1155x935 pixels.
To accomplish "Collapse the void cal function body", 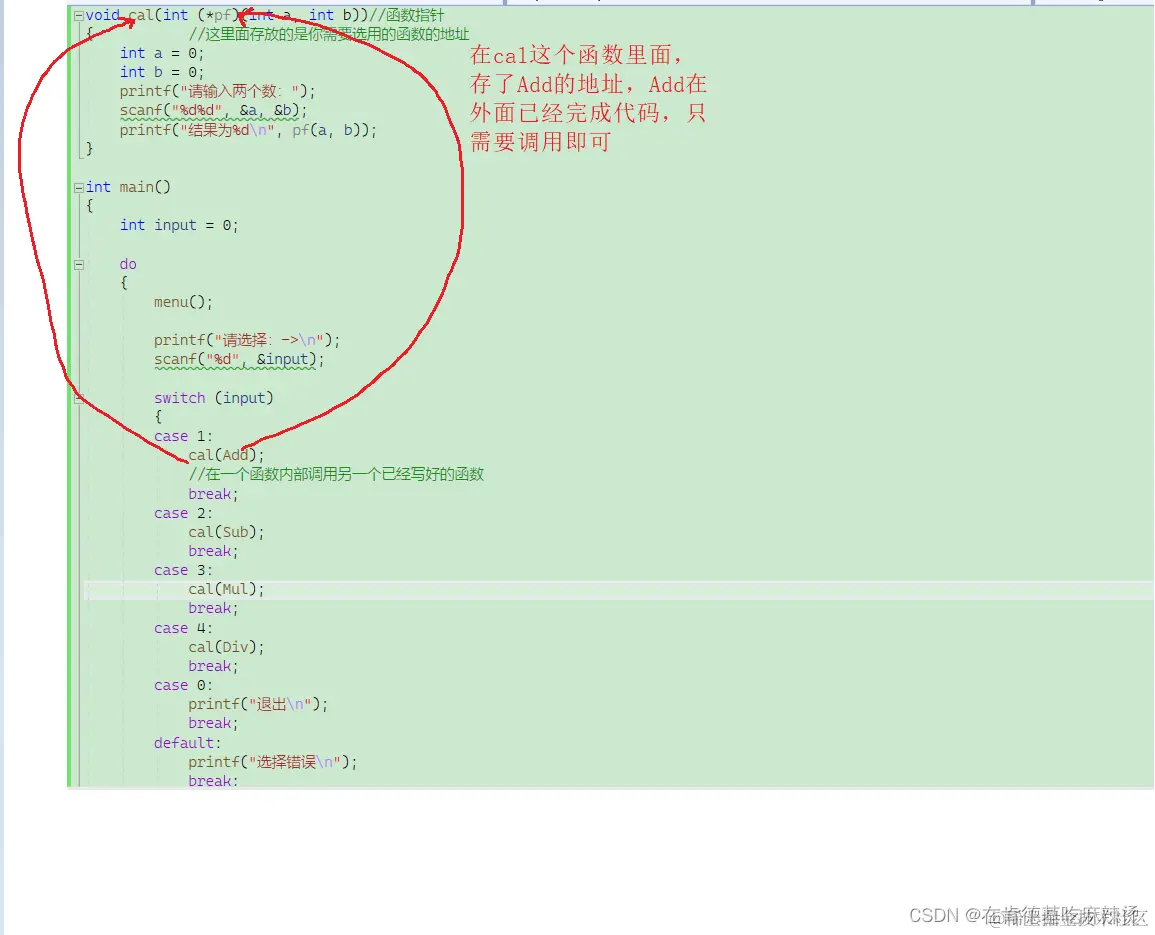I will click(x=78, y=15).
